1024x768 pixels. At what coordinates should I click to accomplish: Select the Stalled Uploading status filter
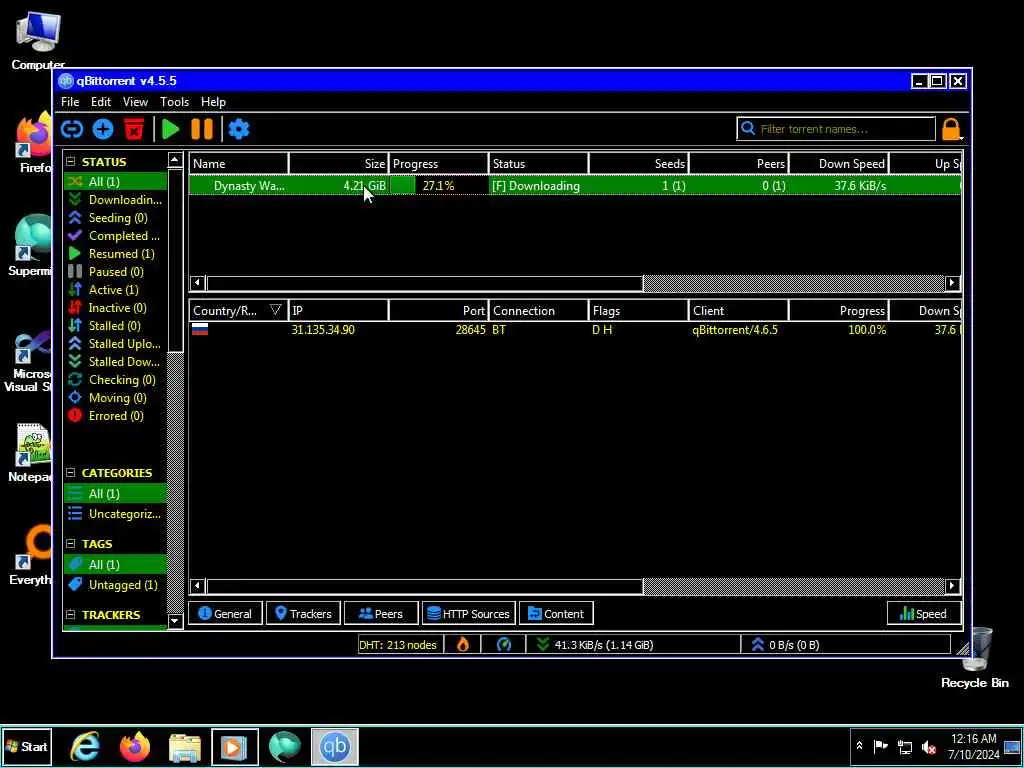pyautogui.click(x=115, y=344)
